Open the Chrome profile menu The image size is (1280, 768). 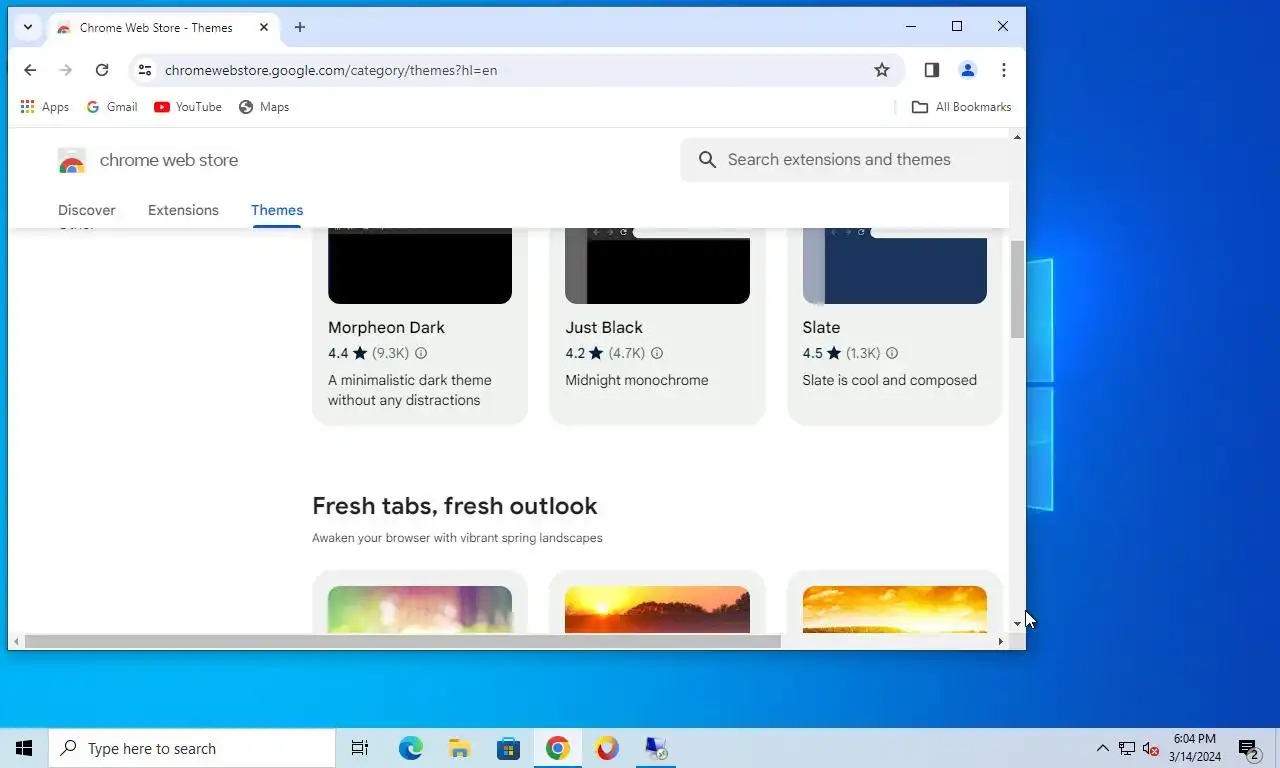968,70
